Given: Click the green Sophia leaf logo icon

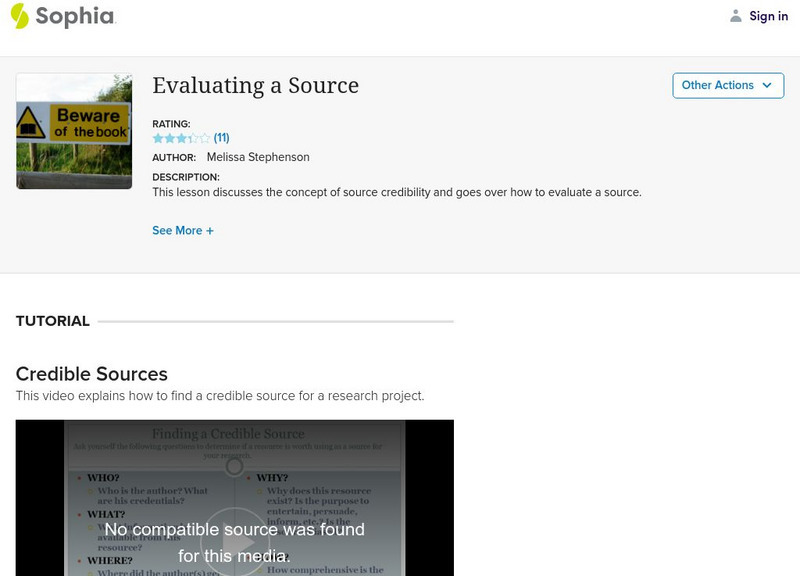Looking at the screenshot, I should pyautogui.click(x=20, y=16).
